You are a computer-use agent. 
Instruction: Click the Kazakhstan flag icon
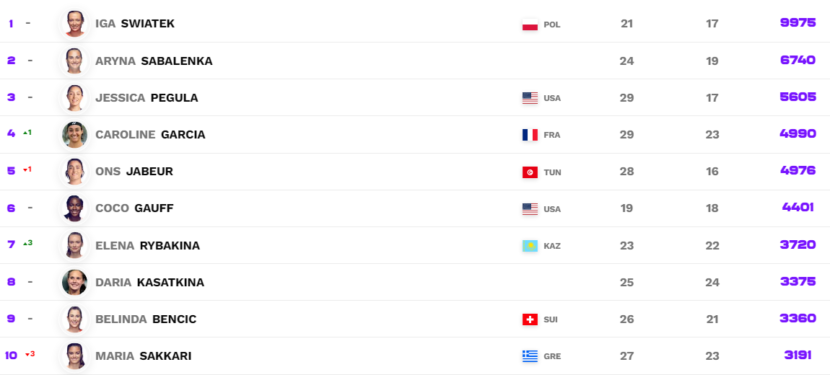pyautogui.click(x=530, y=246)
